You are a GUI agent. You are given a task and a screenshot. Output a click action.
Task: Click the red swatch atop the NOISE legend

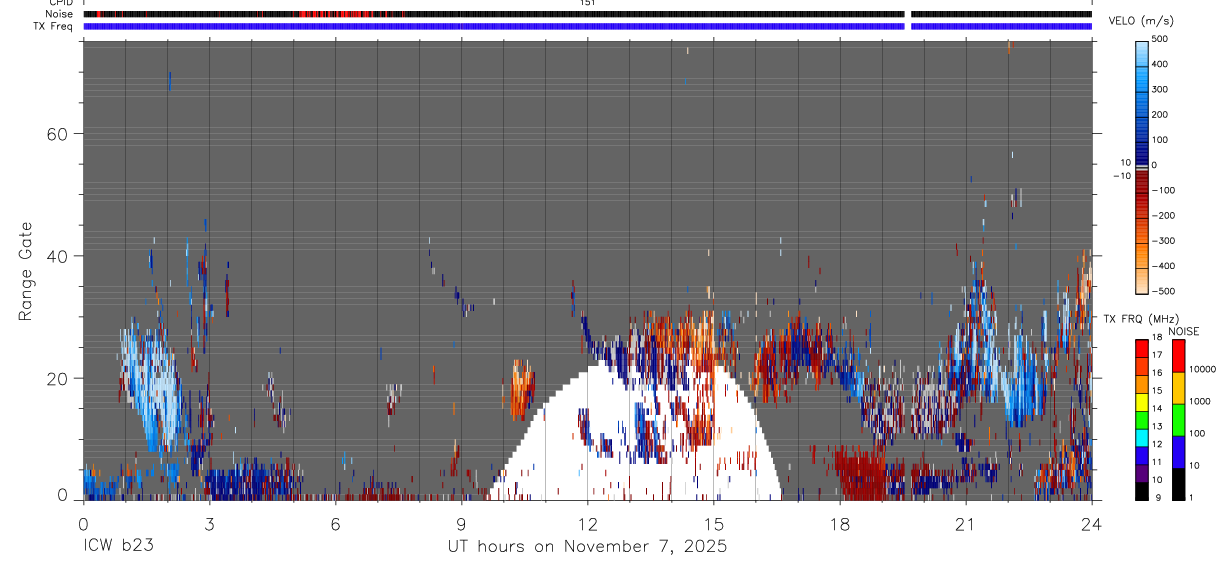[1177, 355]
